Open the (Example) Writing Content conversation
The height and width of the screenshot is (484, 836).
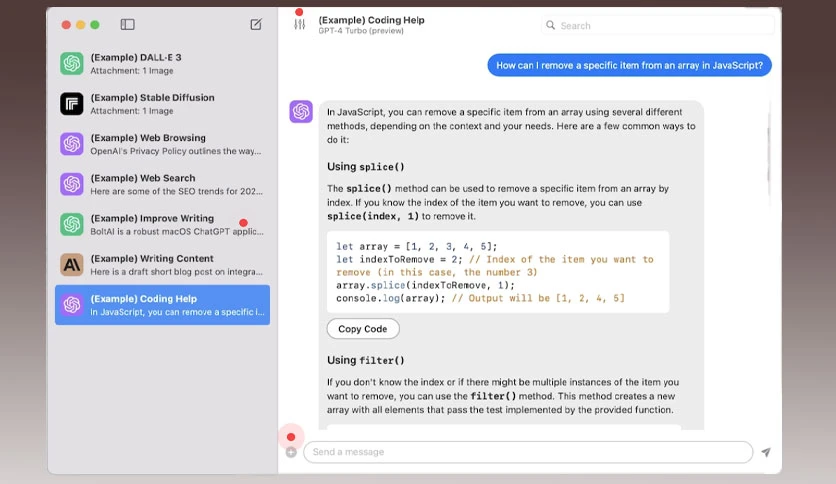(163, 265)
